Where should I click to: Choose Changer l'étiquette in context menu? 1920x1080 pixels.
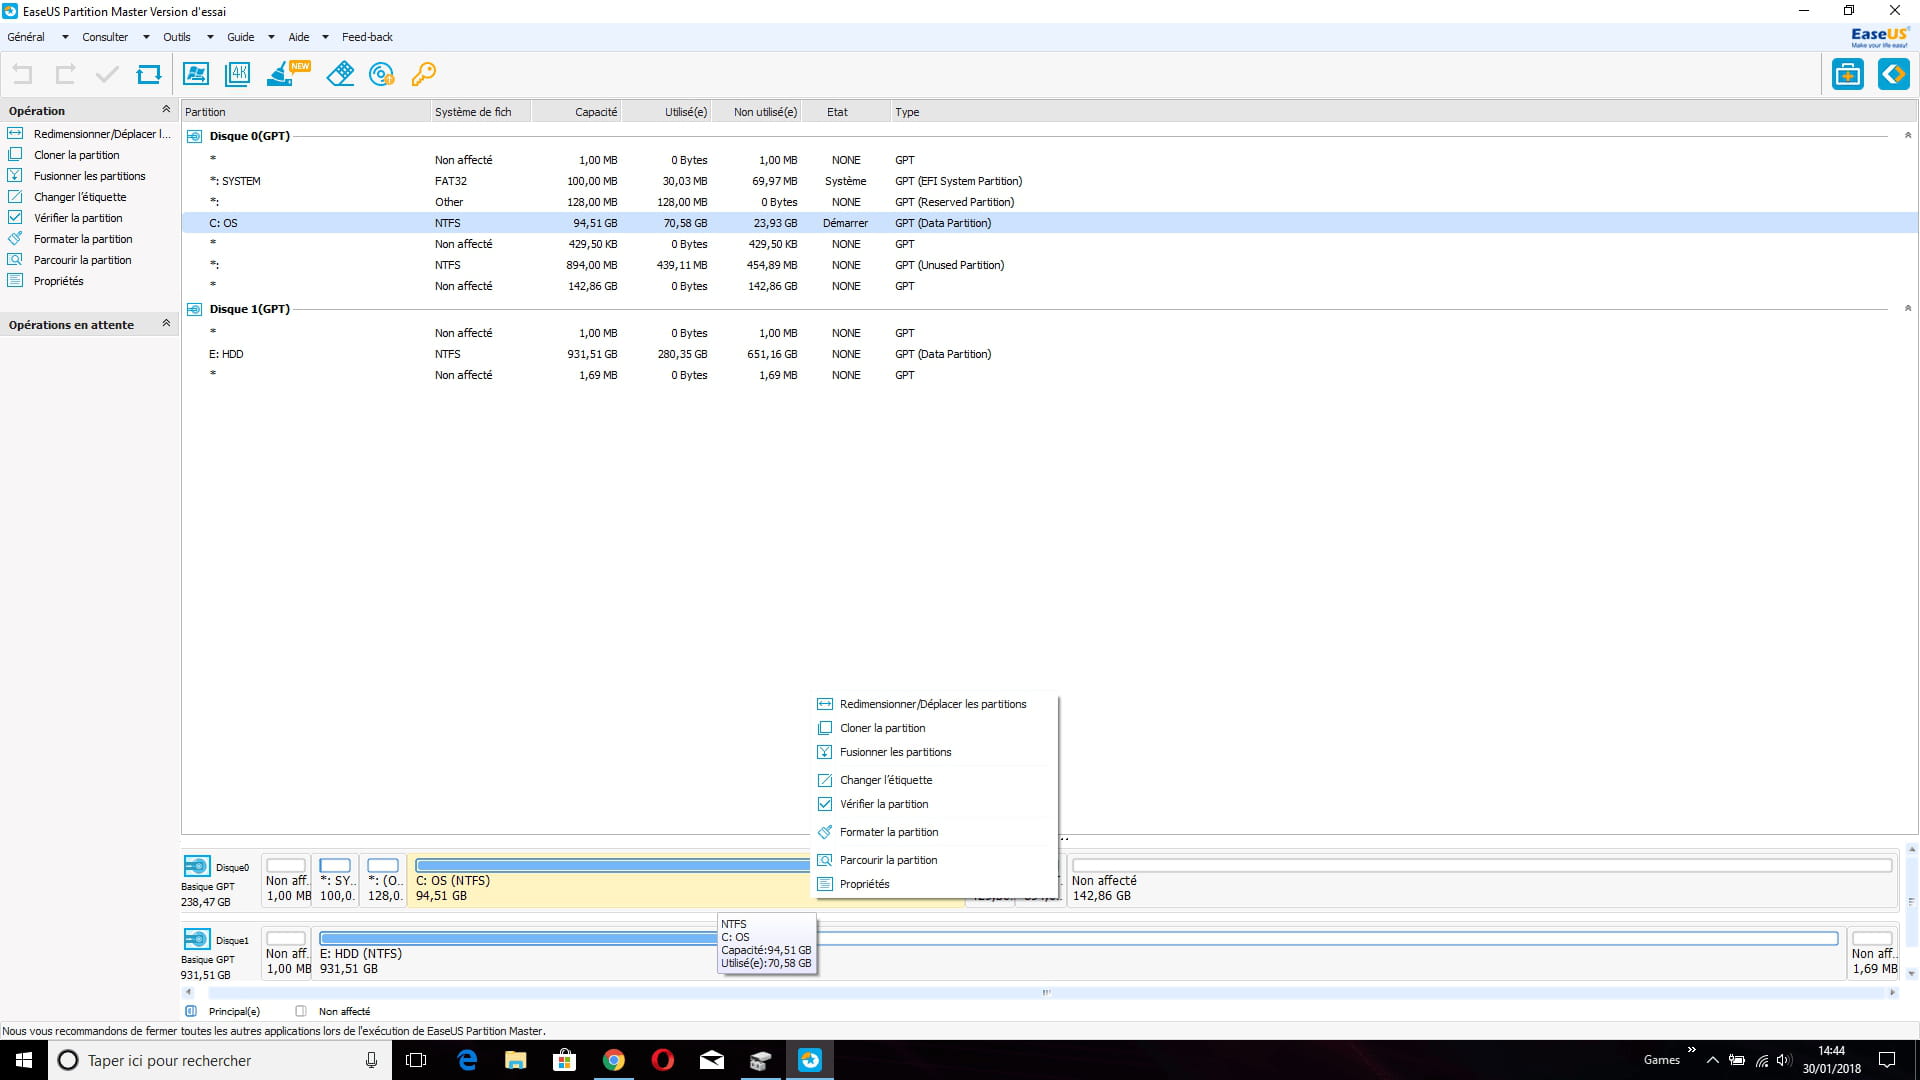(936, 780)
